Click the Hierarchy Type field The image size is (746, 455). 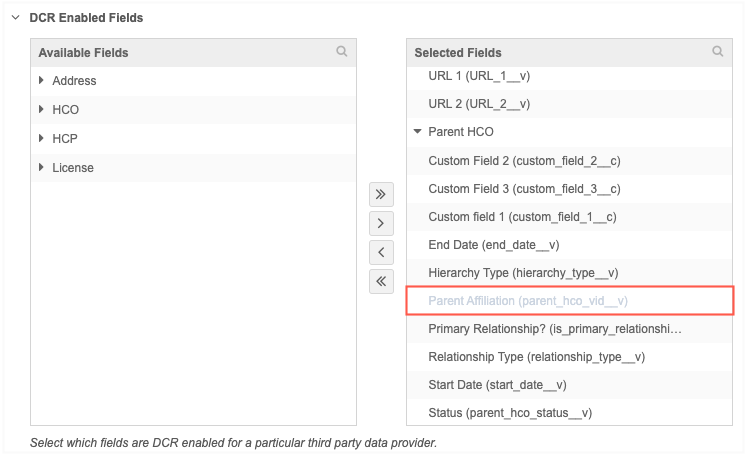[x=522, y=273]
